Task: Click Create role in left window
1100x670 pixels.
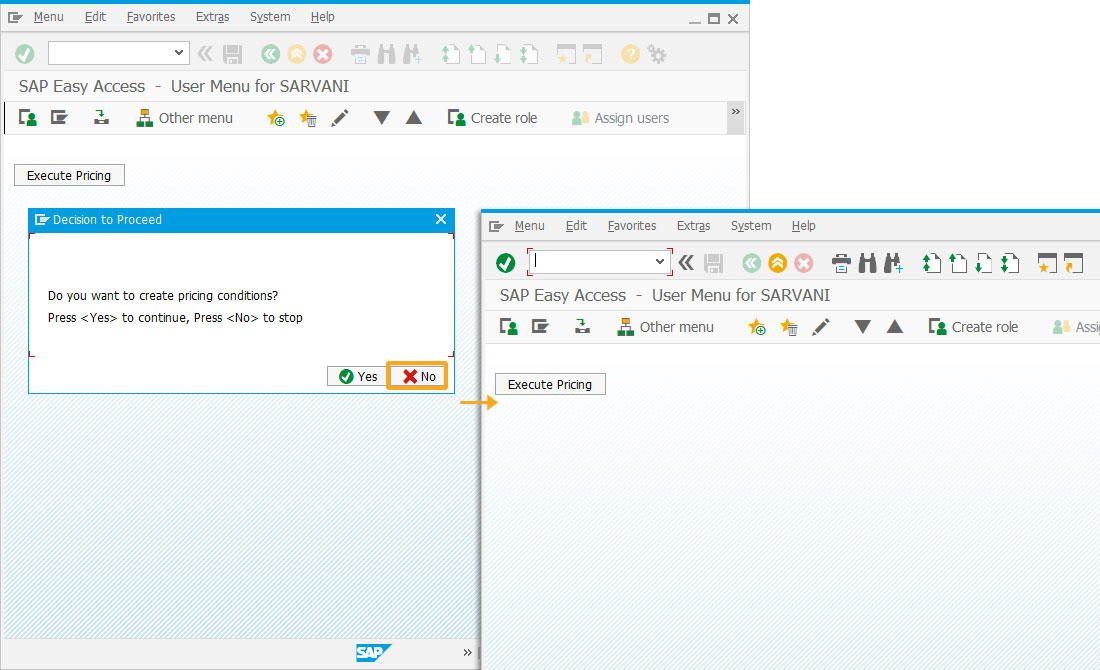Action: (x=492, y=118)
